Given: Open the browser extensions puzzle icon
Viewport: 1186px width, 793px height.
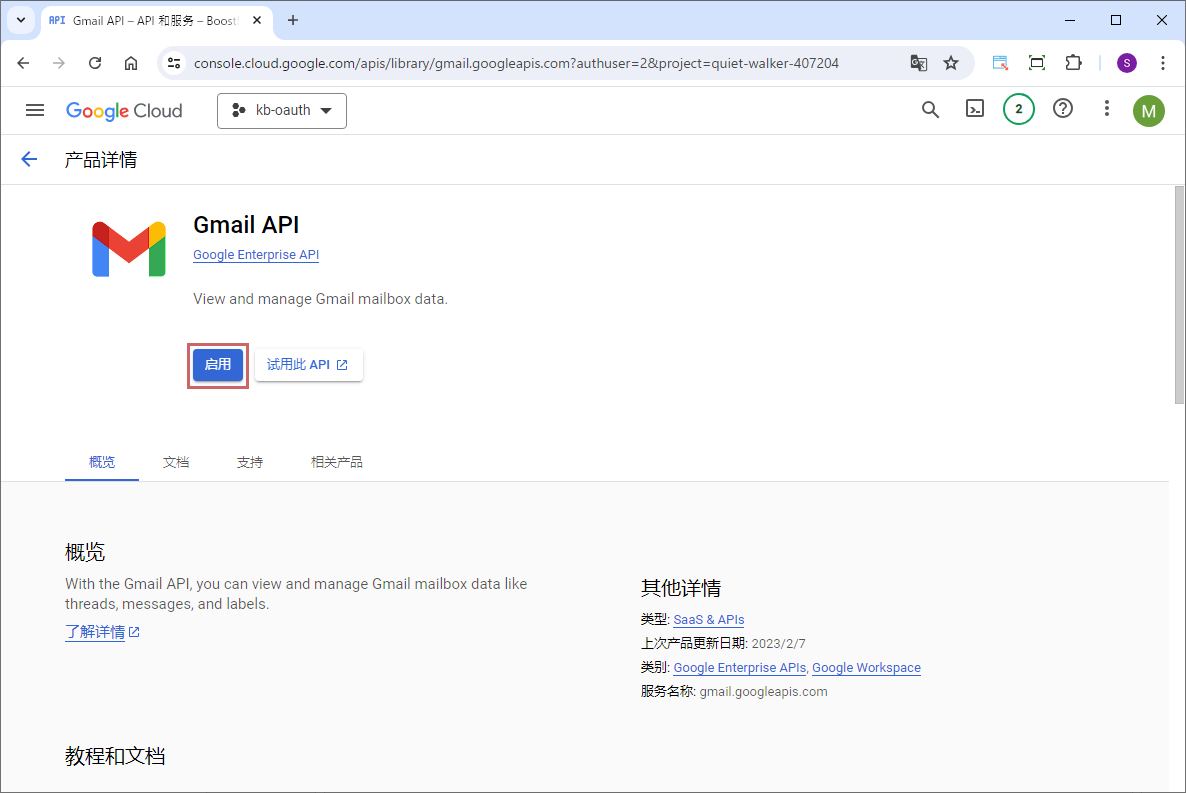Looking at the screenshot, I should click(x=1073, y=63).
